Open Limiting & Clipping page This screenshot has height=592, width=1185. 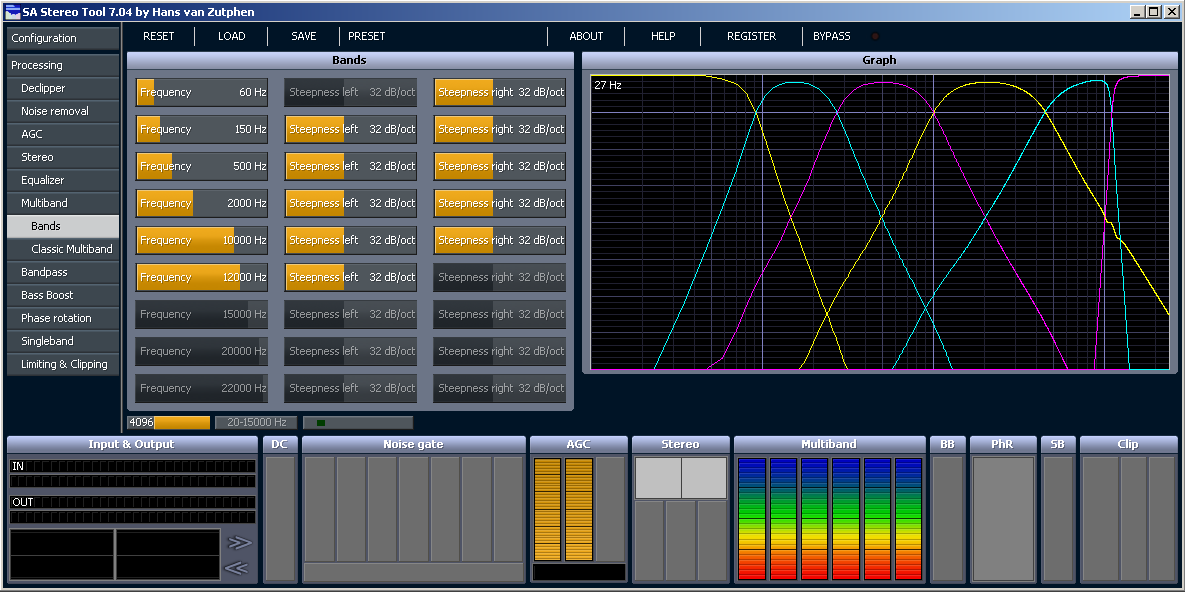pyautogui.click(x=63, y=364)
